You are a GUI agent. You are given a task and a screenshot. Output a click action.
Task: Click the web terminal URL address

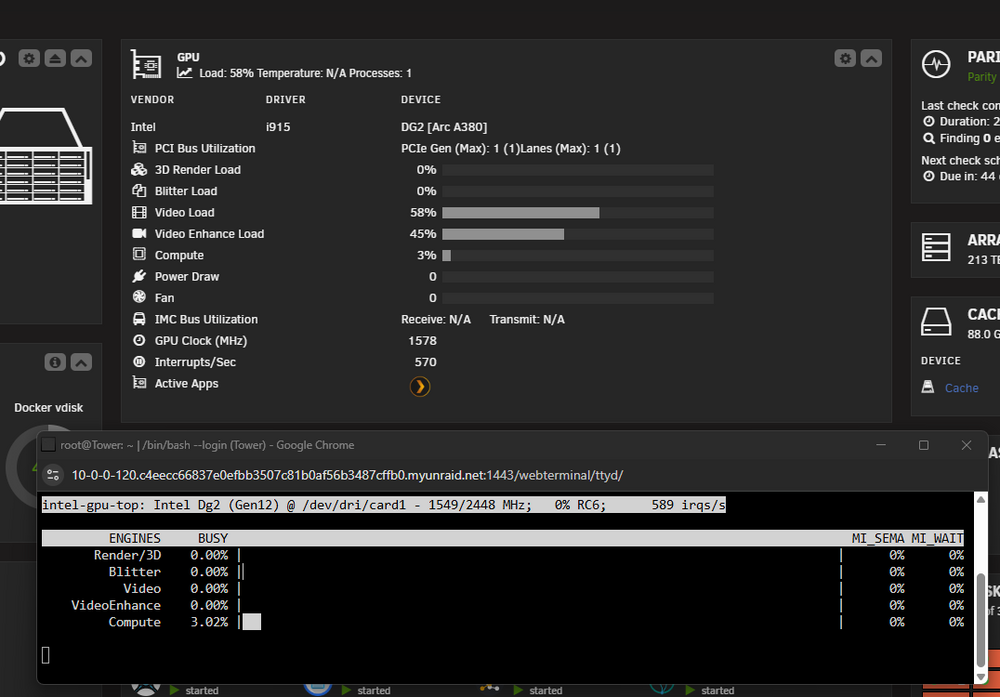pos(347,475)
